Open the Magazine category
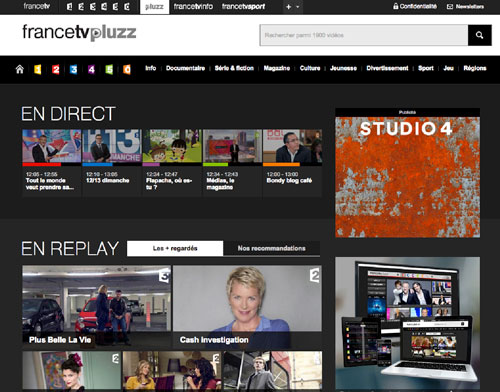Viewport: 500px width, 392px height. (x=277, y=68)
